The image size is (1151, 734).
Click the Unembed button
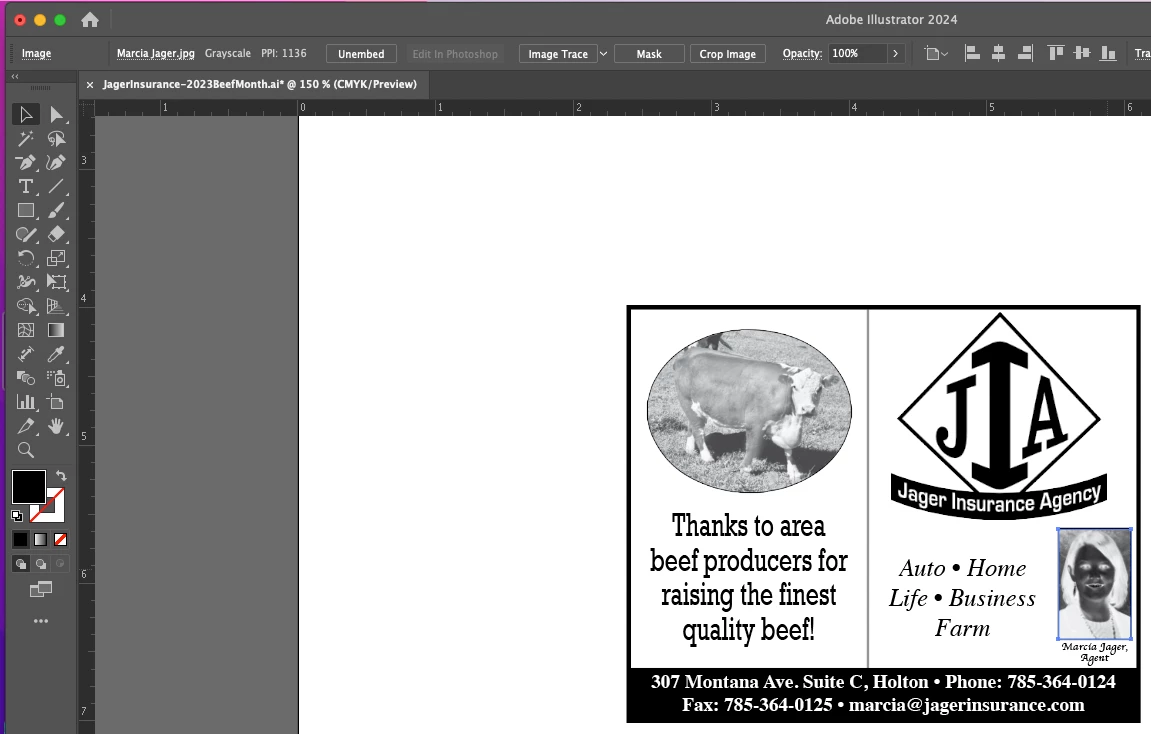point(361,54)
